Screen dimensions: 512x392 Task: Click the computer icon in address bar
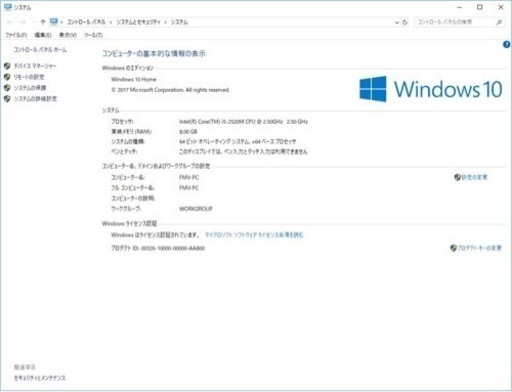point(54,22)
